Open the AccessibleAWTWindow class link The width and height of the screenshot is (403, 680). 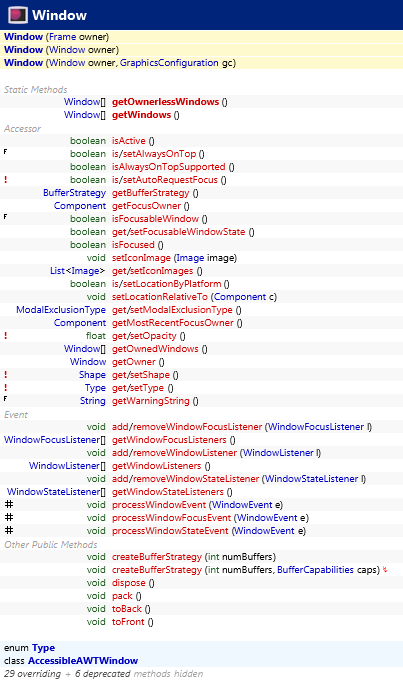tap(83, 661)
